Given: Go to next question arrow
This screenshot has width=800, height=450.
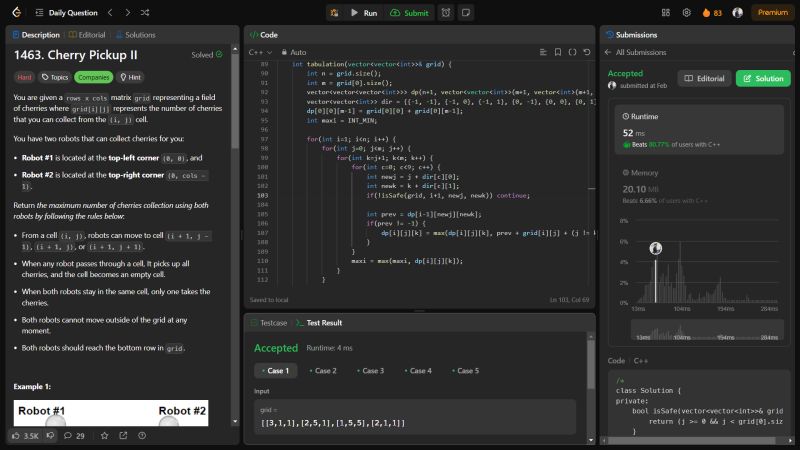Looking at the screenshot, I should point(128,12).
